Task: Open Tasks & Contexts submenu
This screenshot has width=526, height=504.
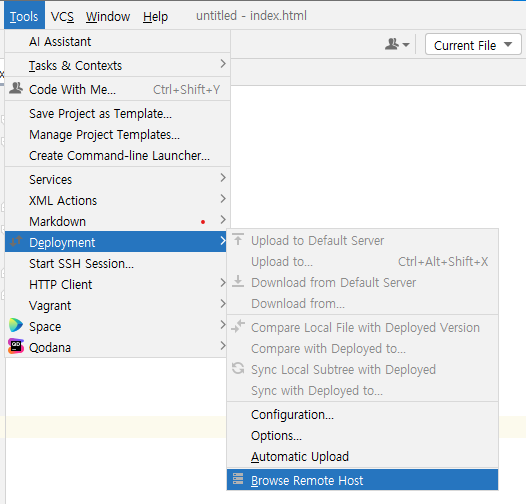Action: (x=117, y=65)
